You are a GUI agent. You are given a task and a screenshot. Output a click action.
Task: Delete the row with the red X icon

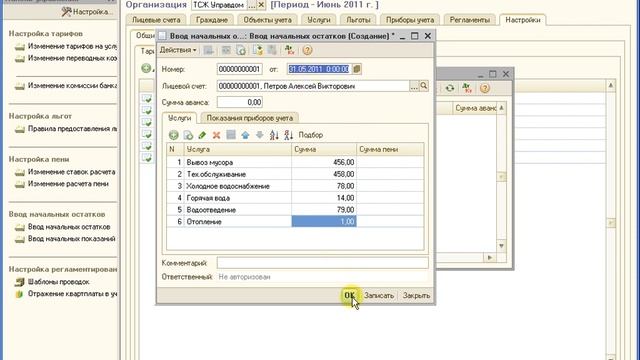coord(216,135)
